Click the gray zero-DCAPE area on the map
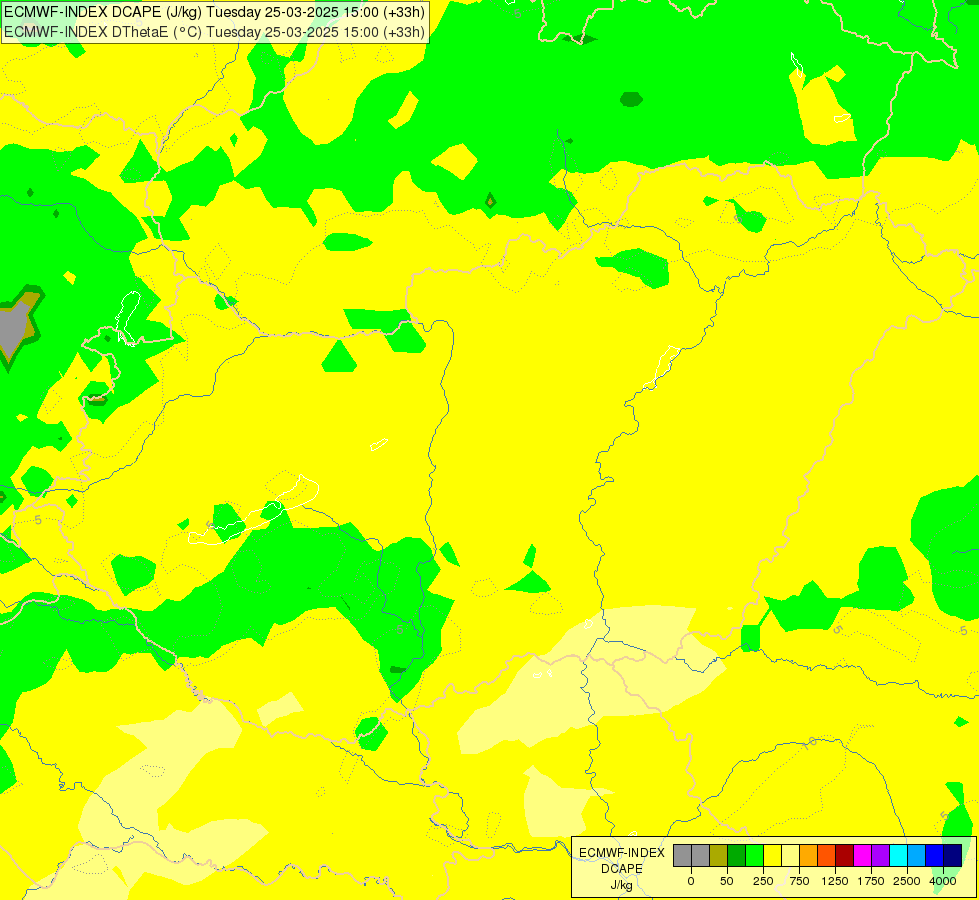The width and height of the screenshot is (979, 900). coord(12,327)
